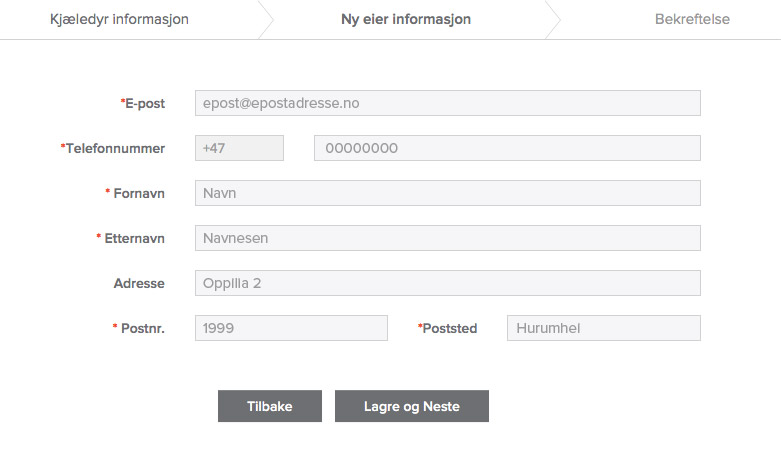The height and width of the screenshot is (464, 781).
Task: Select the Ny eier informasjon step
Action: pos(406,19)
